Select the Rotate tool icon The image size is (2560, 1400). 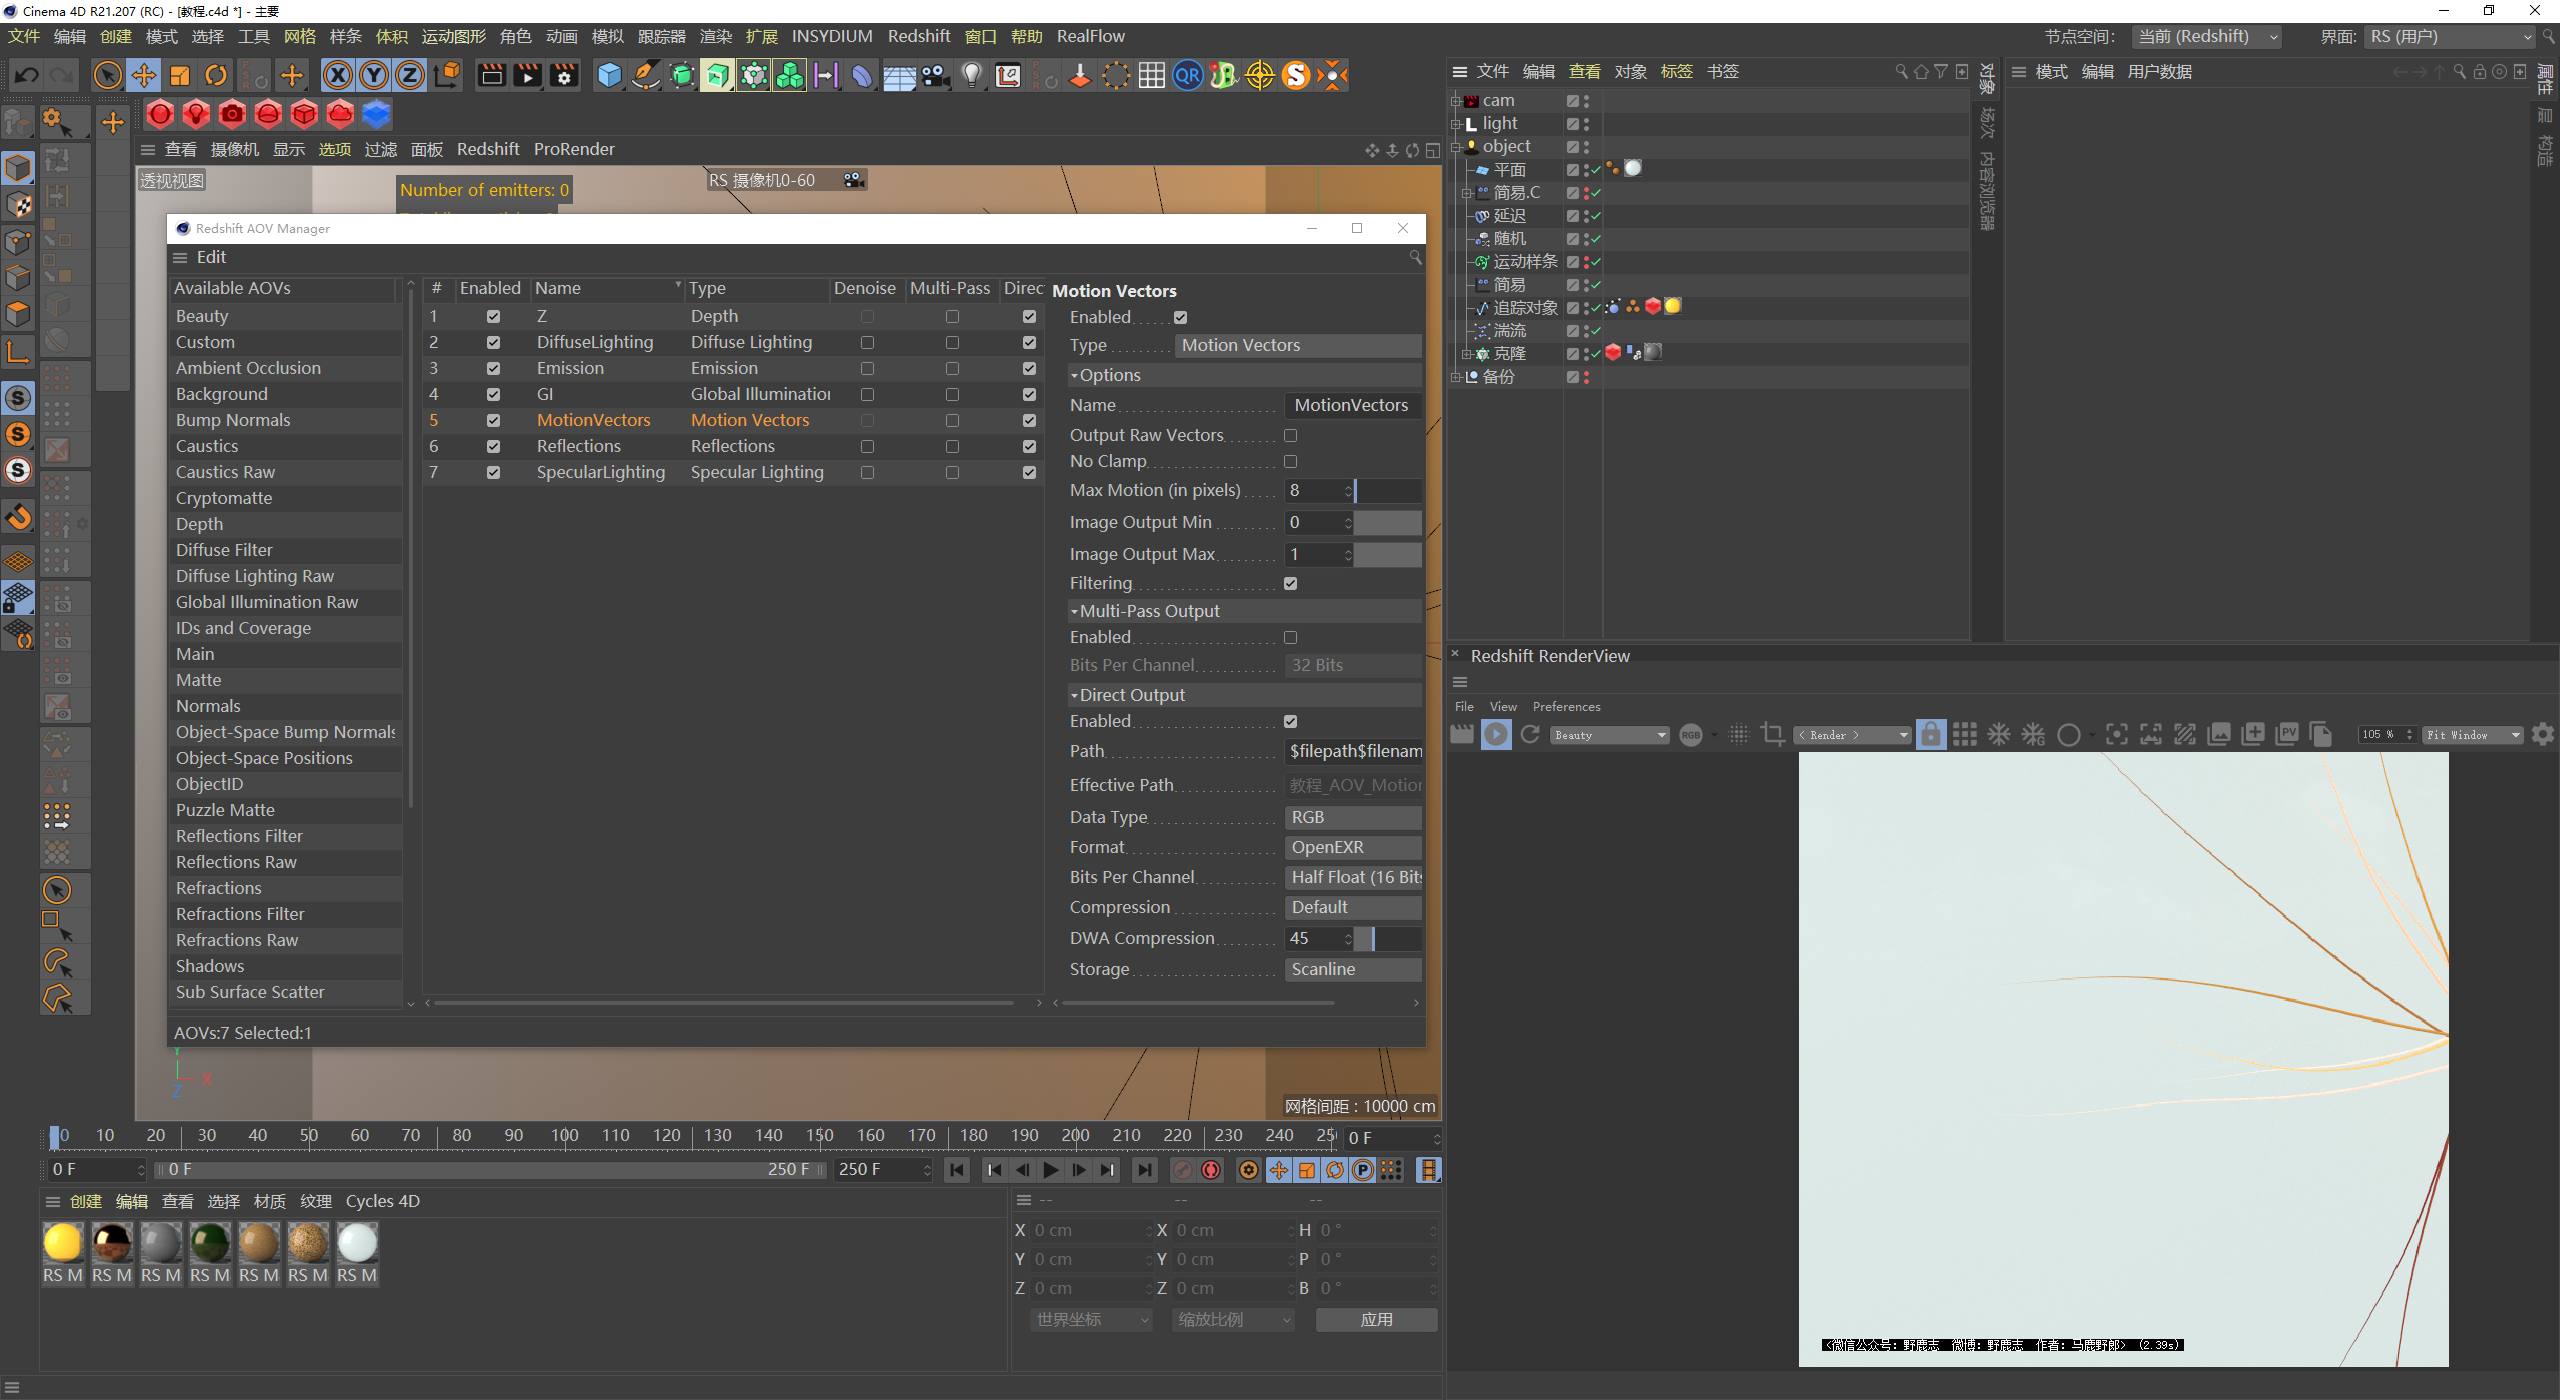[x=216, y=75]
